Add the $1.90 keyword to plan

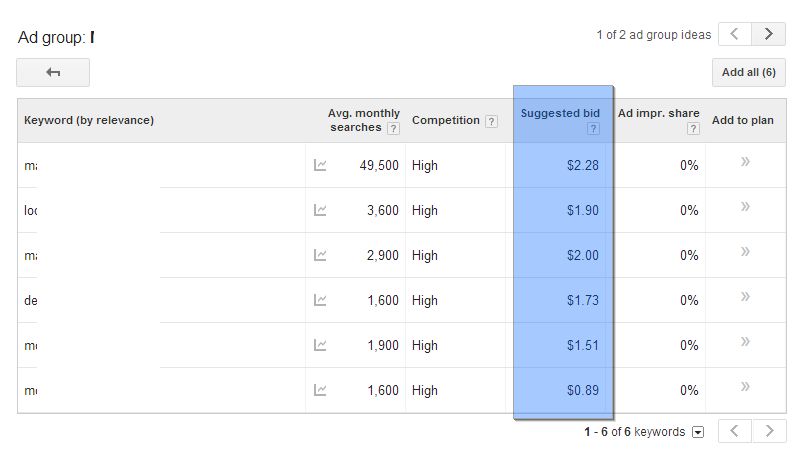coord(745,207)
